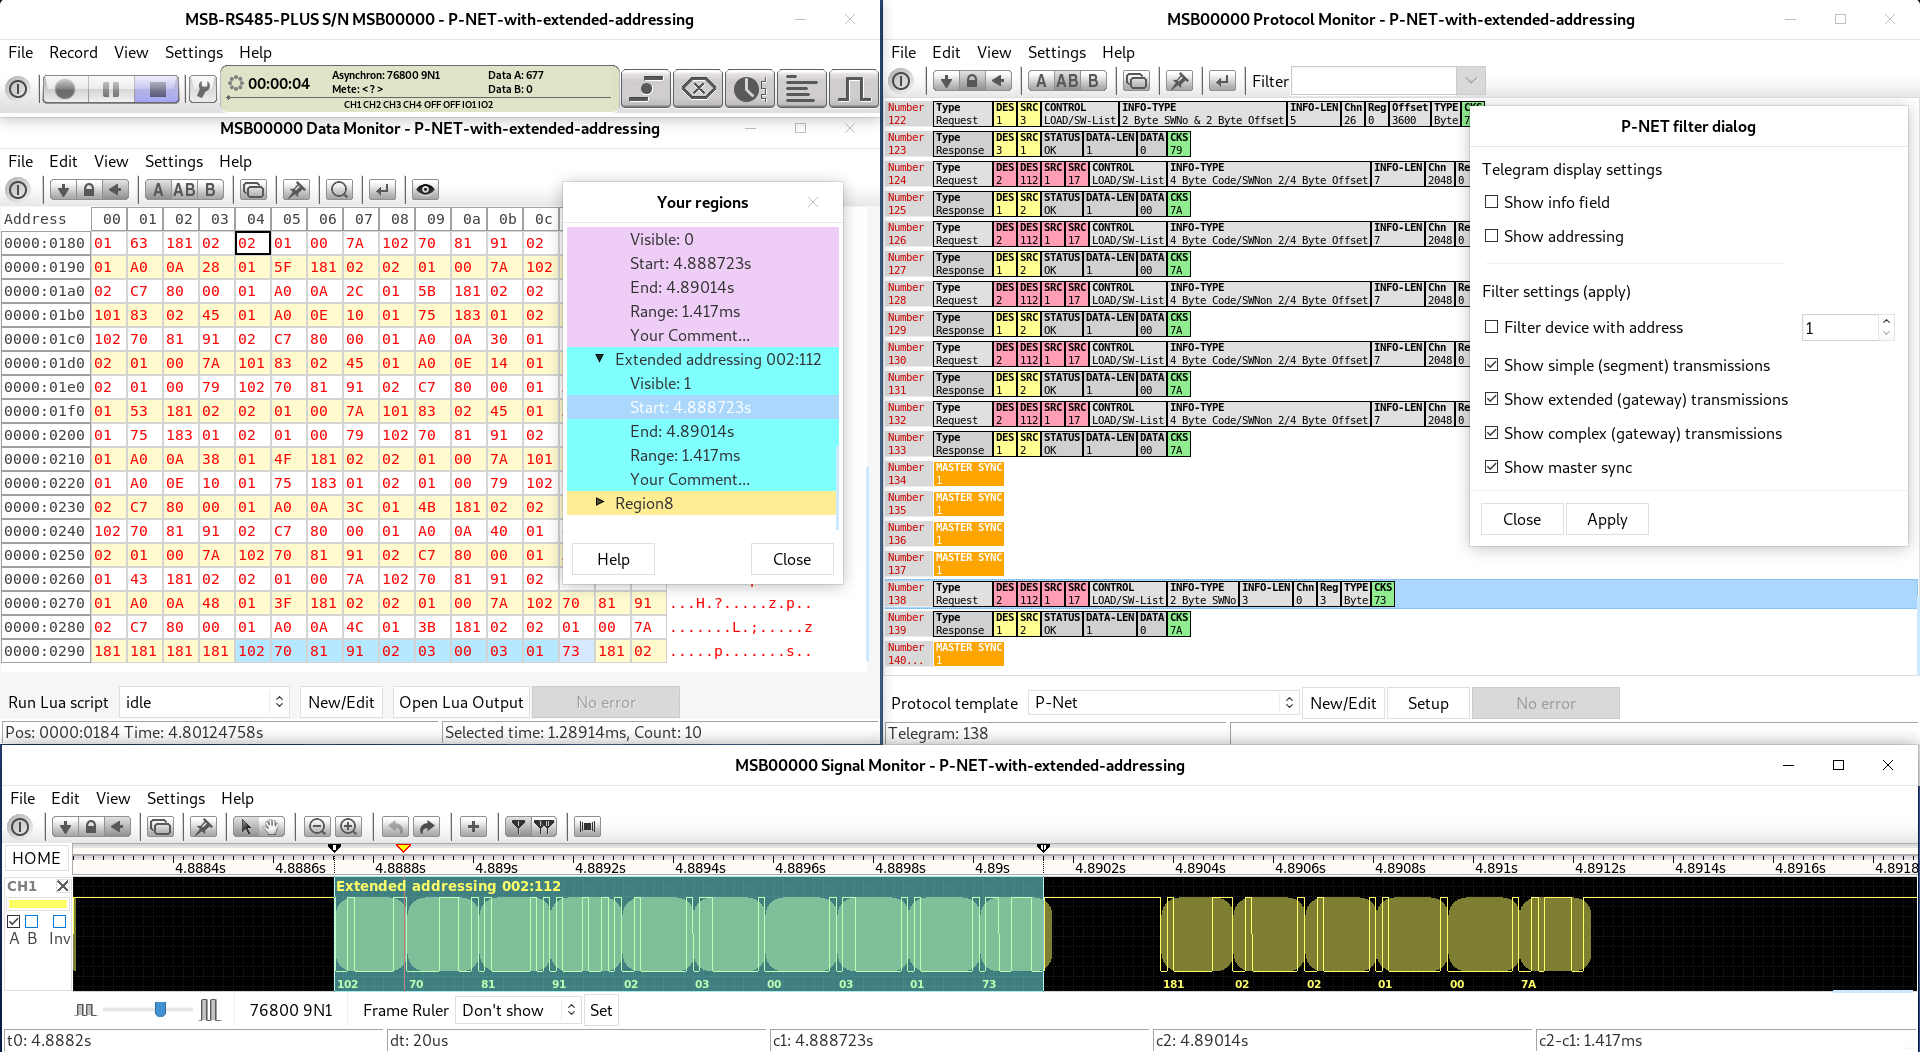The height and width of the screenshot is (1052, 1920).
Task: Select the pointer tool in Signal Monitor
Action: (x=246, y=827)
